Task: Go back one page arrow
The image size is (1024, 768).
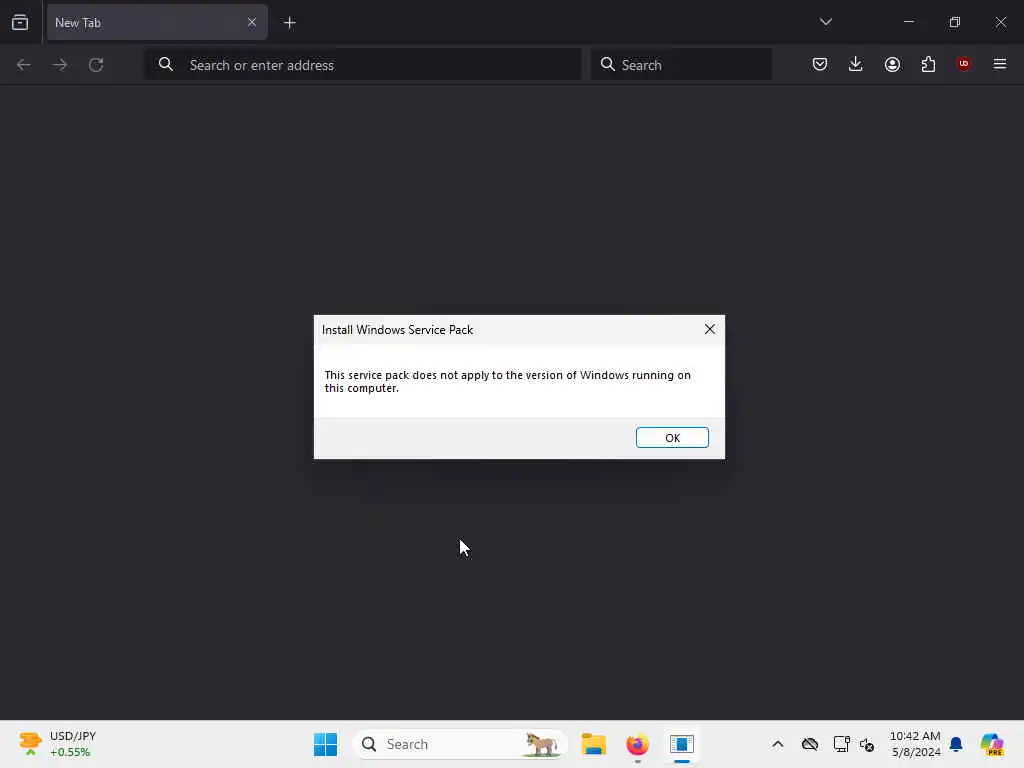Action: click(24, 65)
